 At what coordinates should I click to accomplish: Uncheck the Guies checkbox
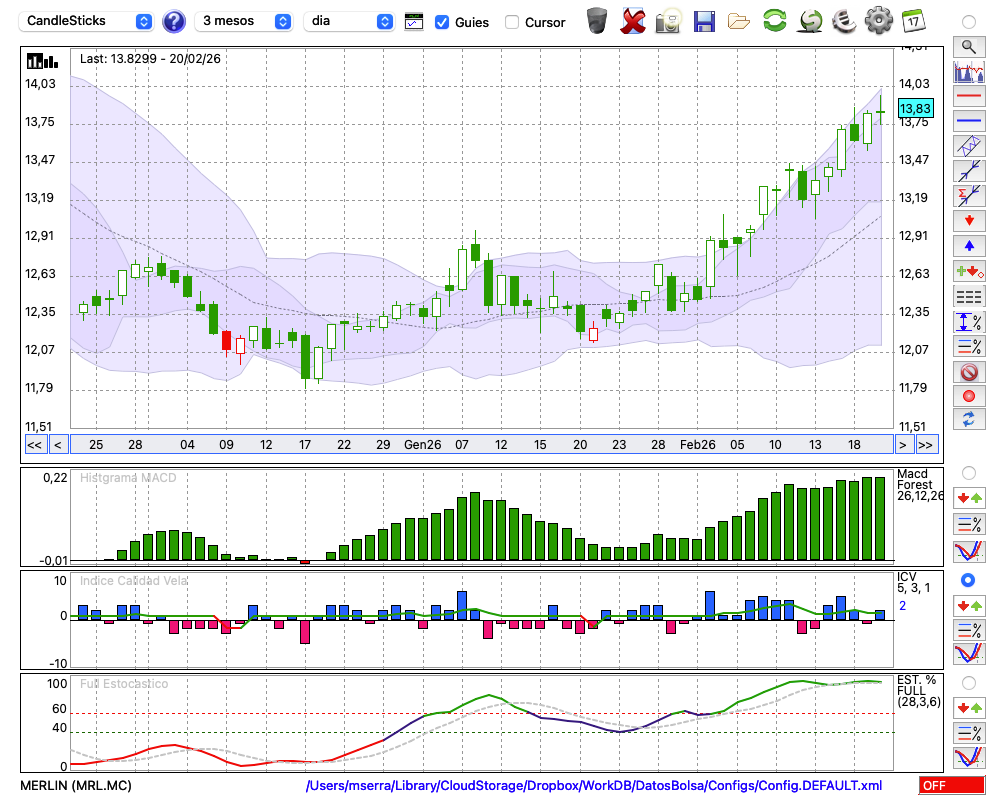click(x=442, y=22)
